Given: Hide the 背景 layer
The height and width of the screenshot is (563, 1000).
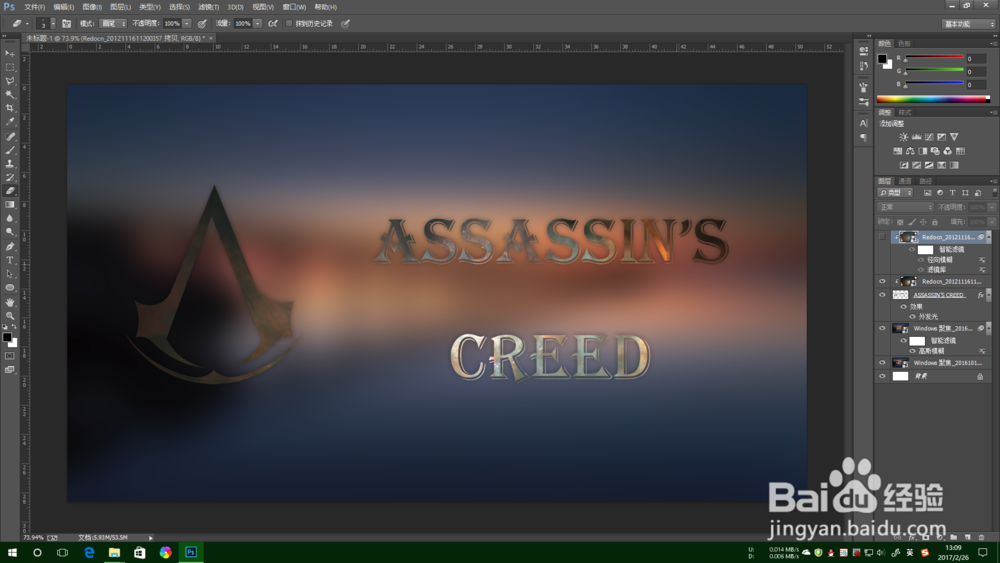Looking at the screenshot, I should [x=882, y=376].
